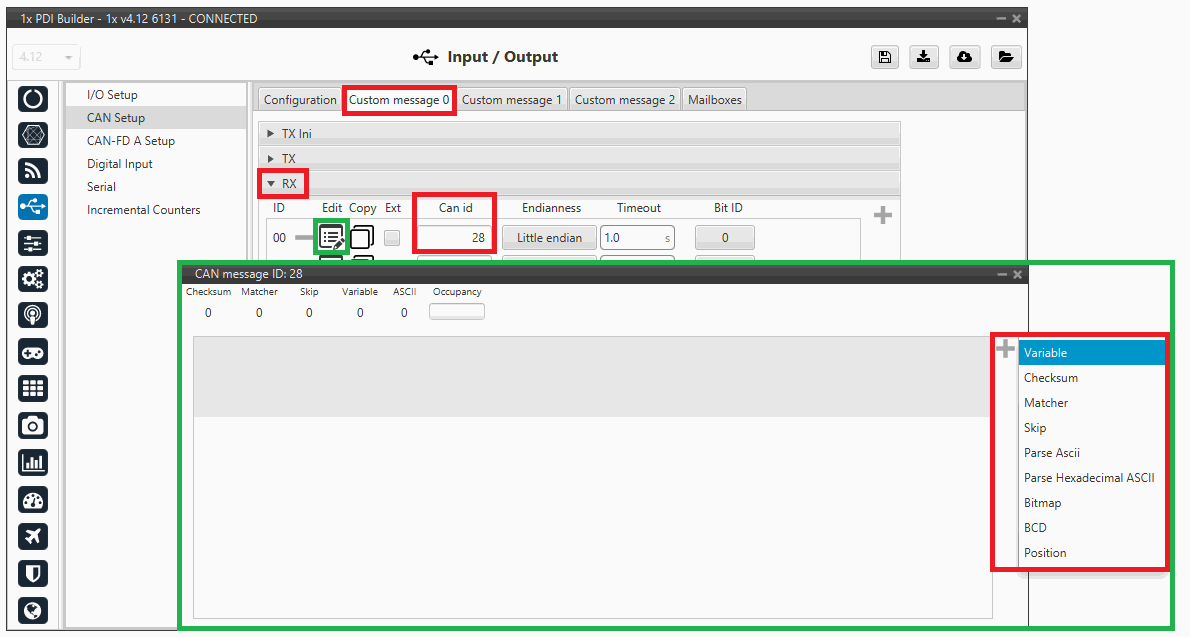The height and width of the screenshot is (637, 1190).
Task: Select the USB Input/Output sidebar icon
Action: 33,207
